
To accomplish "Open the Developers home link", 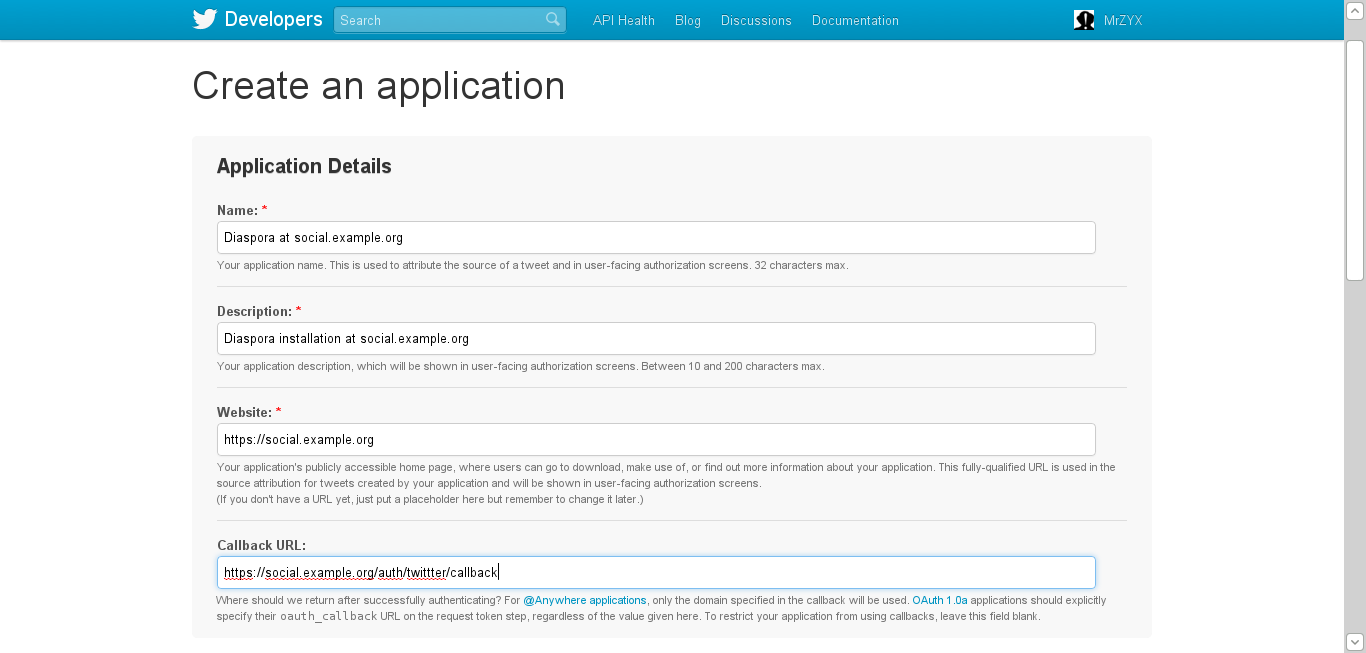I will pos(273,20).
